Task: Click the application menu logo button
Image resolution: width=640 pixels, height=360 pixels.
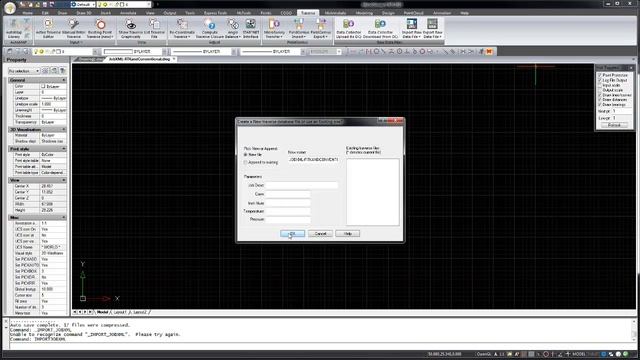Action: tap(10, 7)
